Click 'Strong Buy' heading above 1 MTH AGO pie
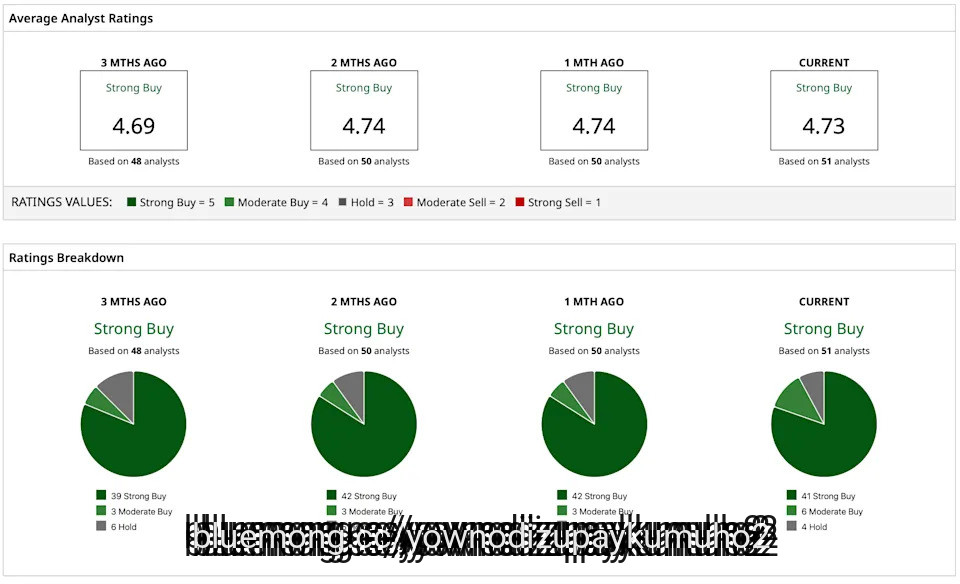The image size is (960, 584). [594, 329]
